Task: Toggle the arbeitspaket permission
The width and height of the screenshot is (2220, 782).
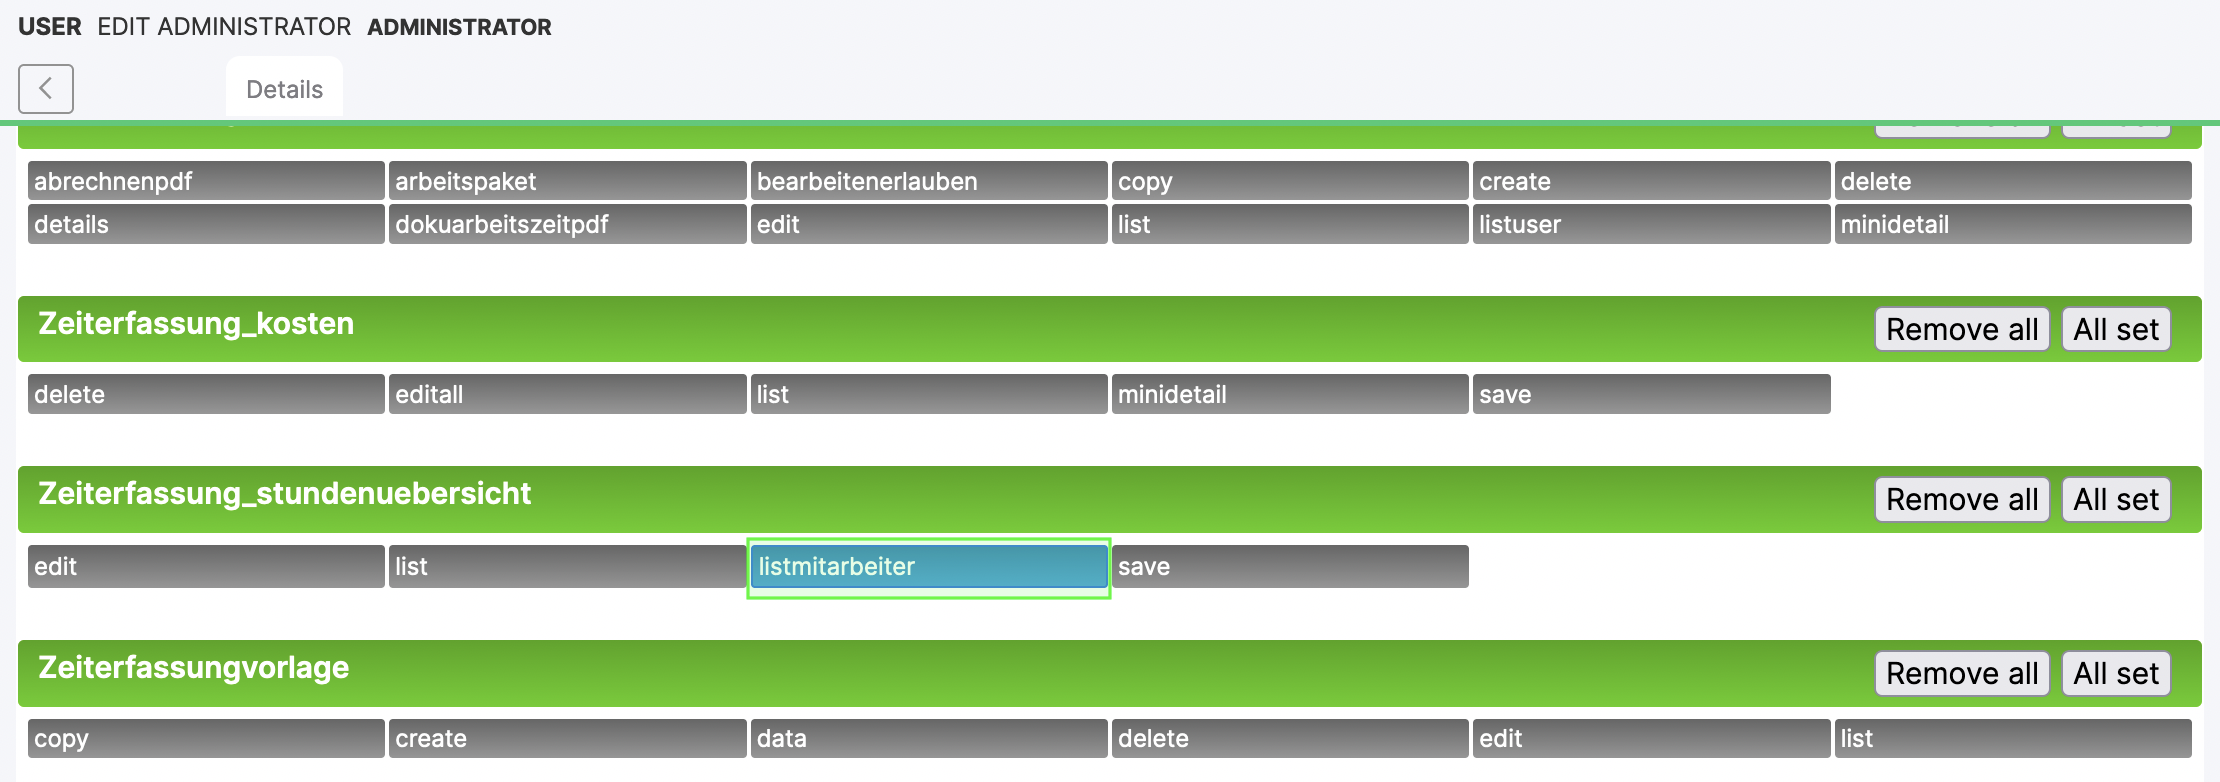Action: coord(566,181)
